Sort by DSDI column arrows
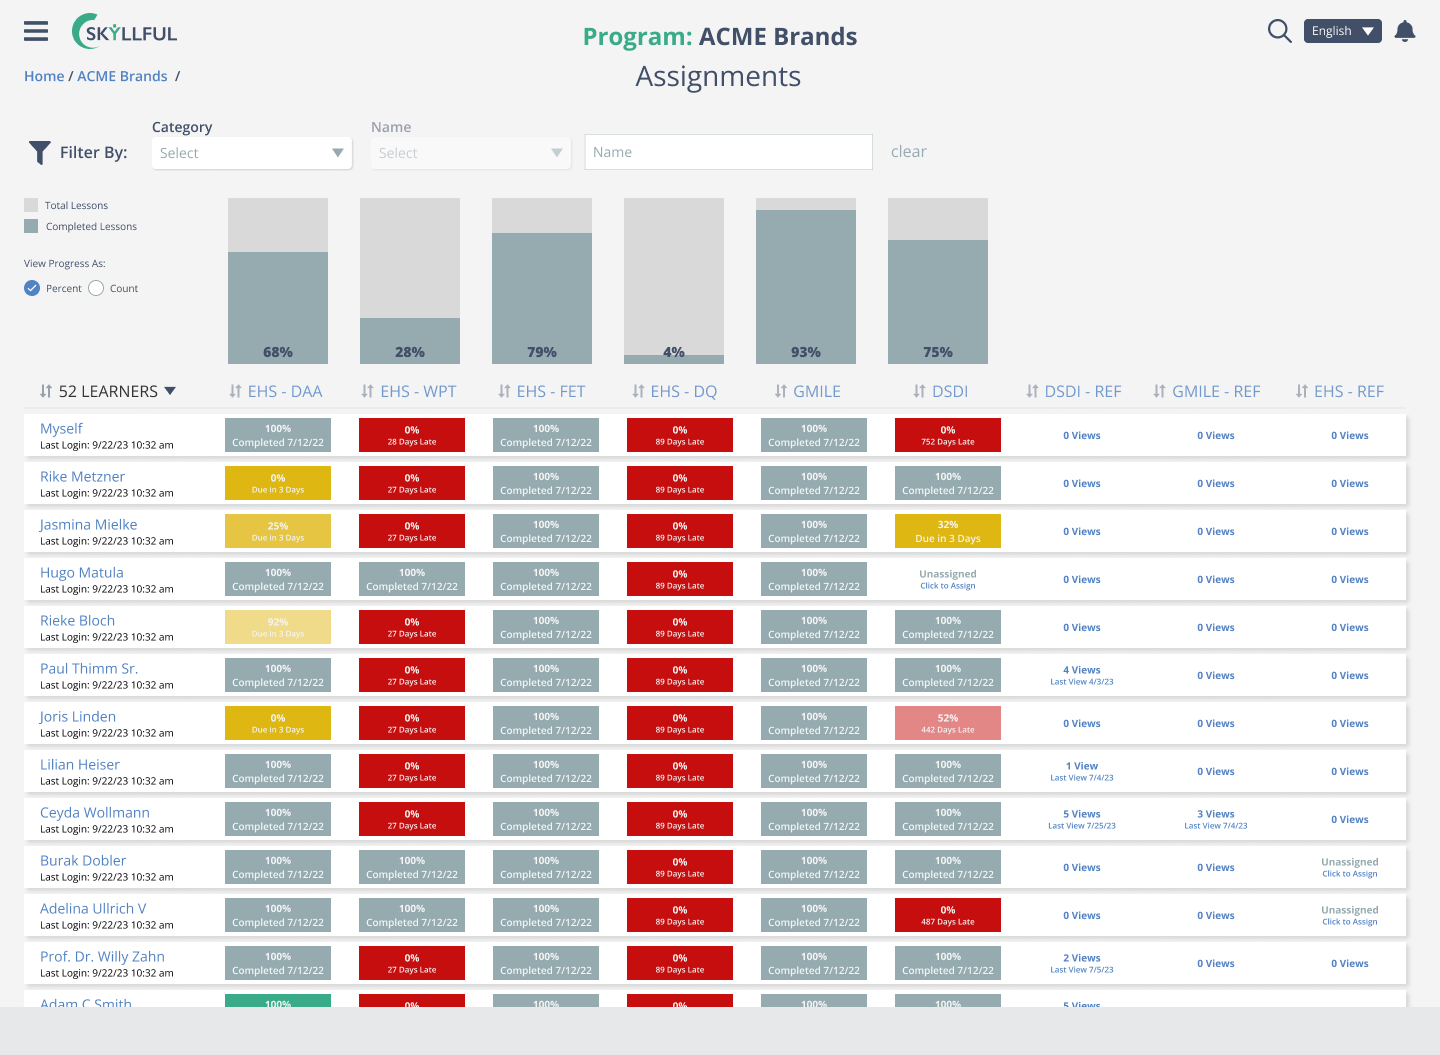 click(x=919, y=391)
